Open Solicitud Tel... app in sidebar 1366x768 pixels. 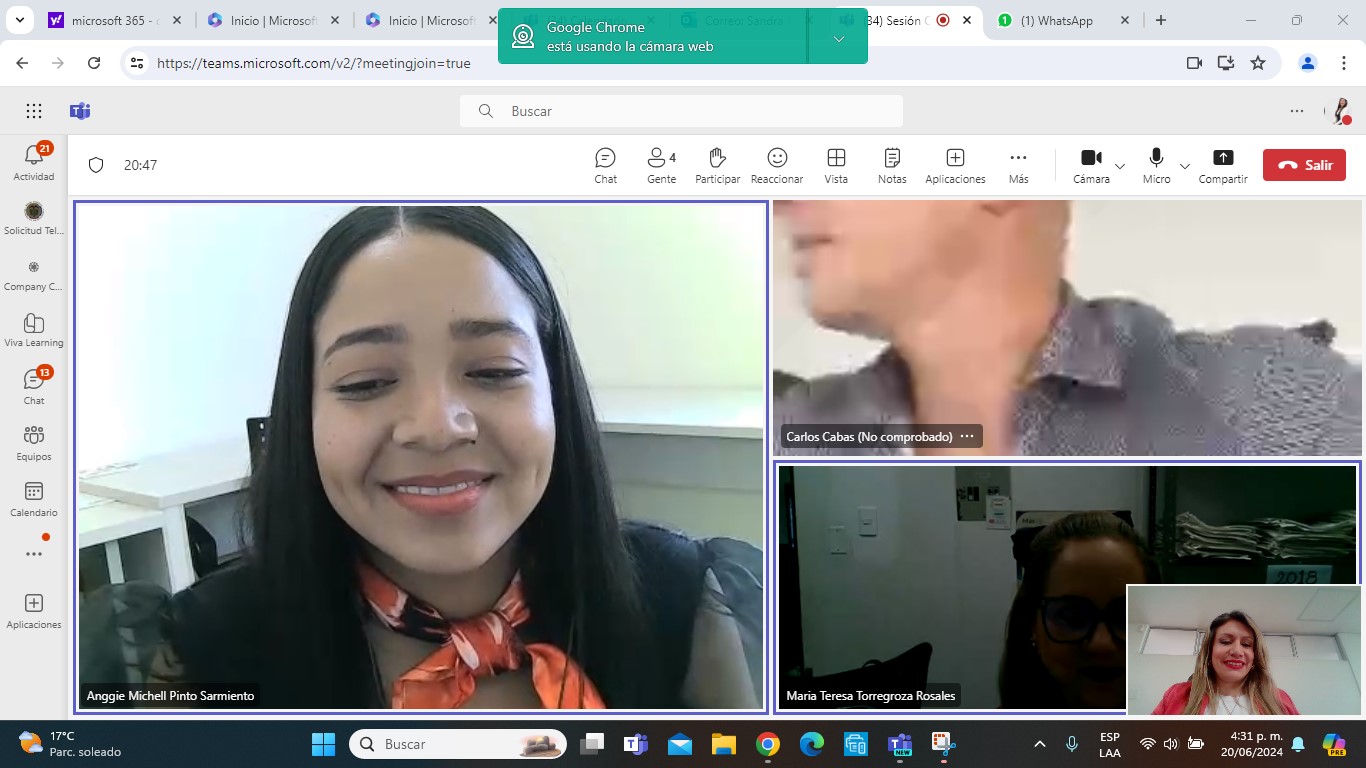34,218
